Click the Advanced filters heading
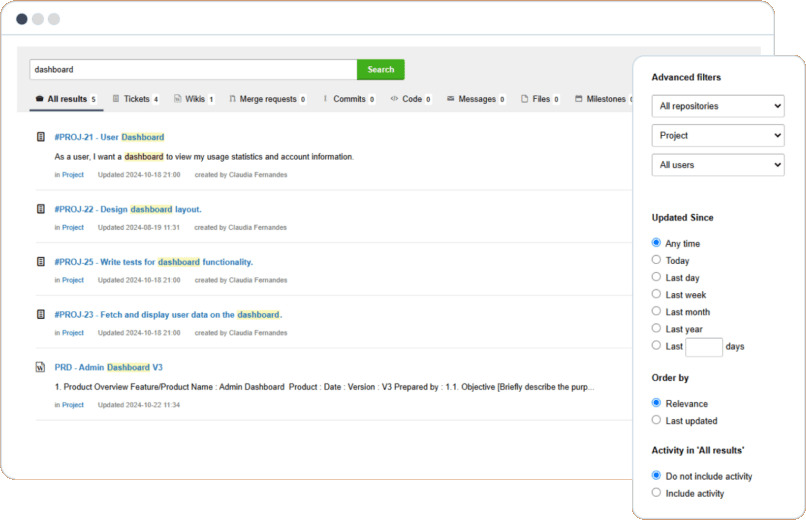Viewport: 806px width, 520px height. point(686,77)
